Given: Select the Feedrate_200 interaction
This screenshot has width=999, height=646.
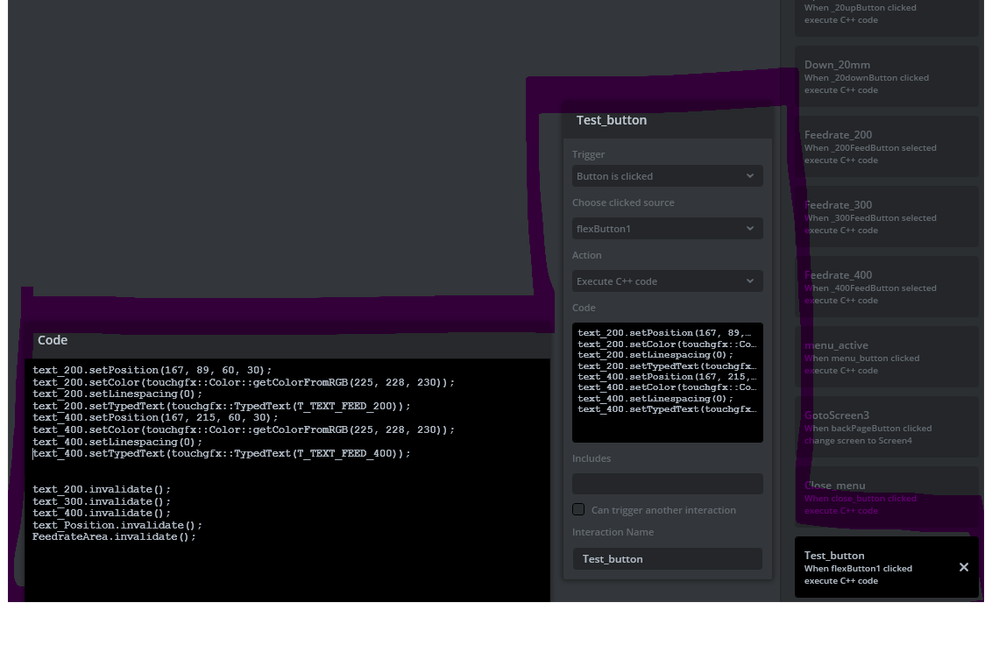Looking at the screenshot, I should 886,147.
